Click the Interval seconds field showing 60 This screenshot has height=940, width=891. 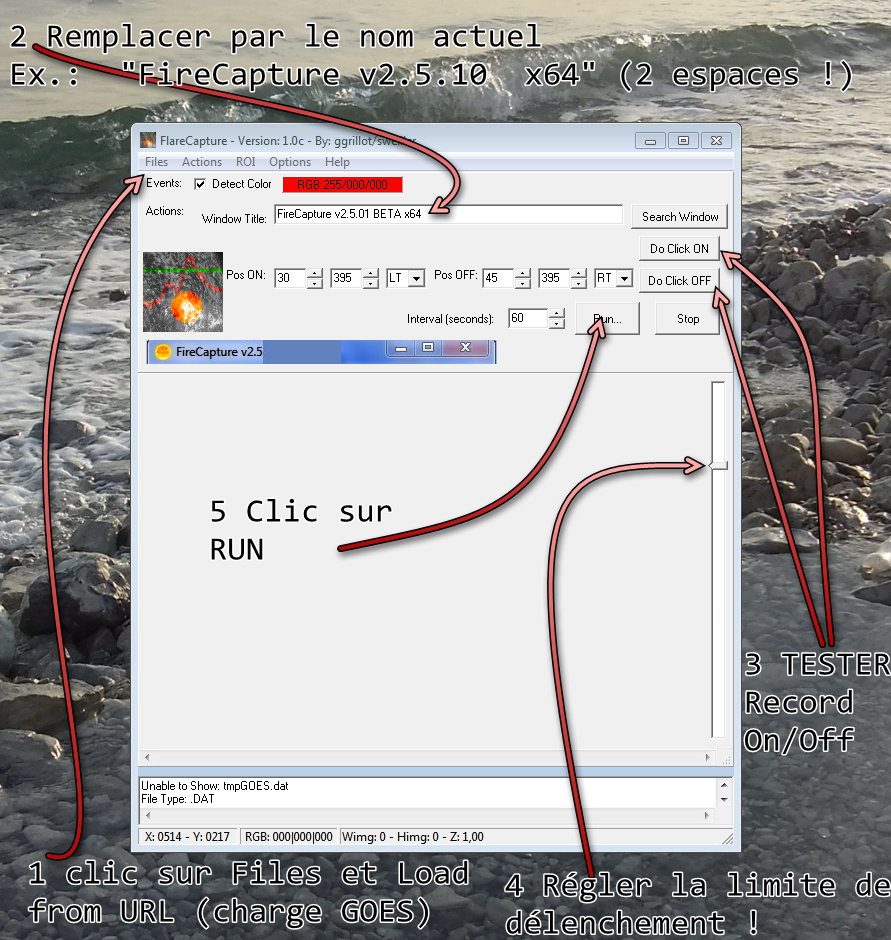(x=528, y=318)
